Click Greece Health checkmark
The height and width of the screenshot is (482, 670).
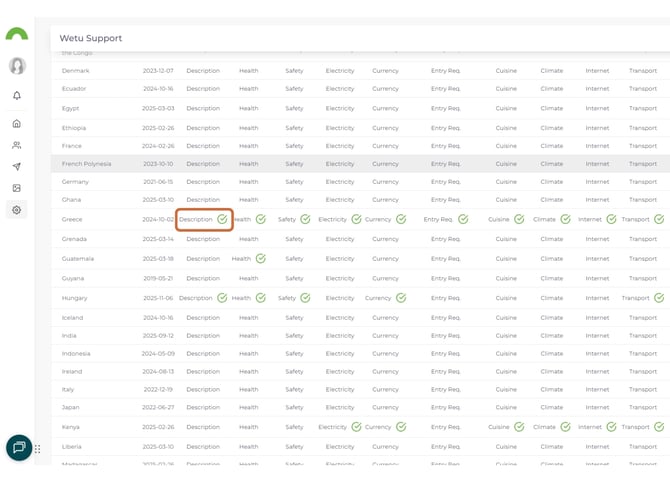click(x=261, y=219)
